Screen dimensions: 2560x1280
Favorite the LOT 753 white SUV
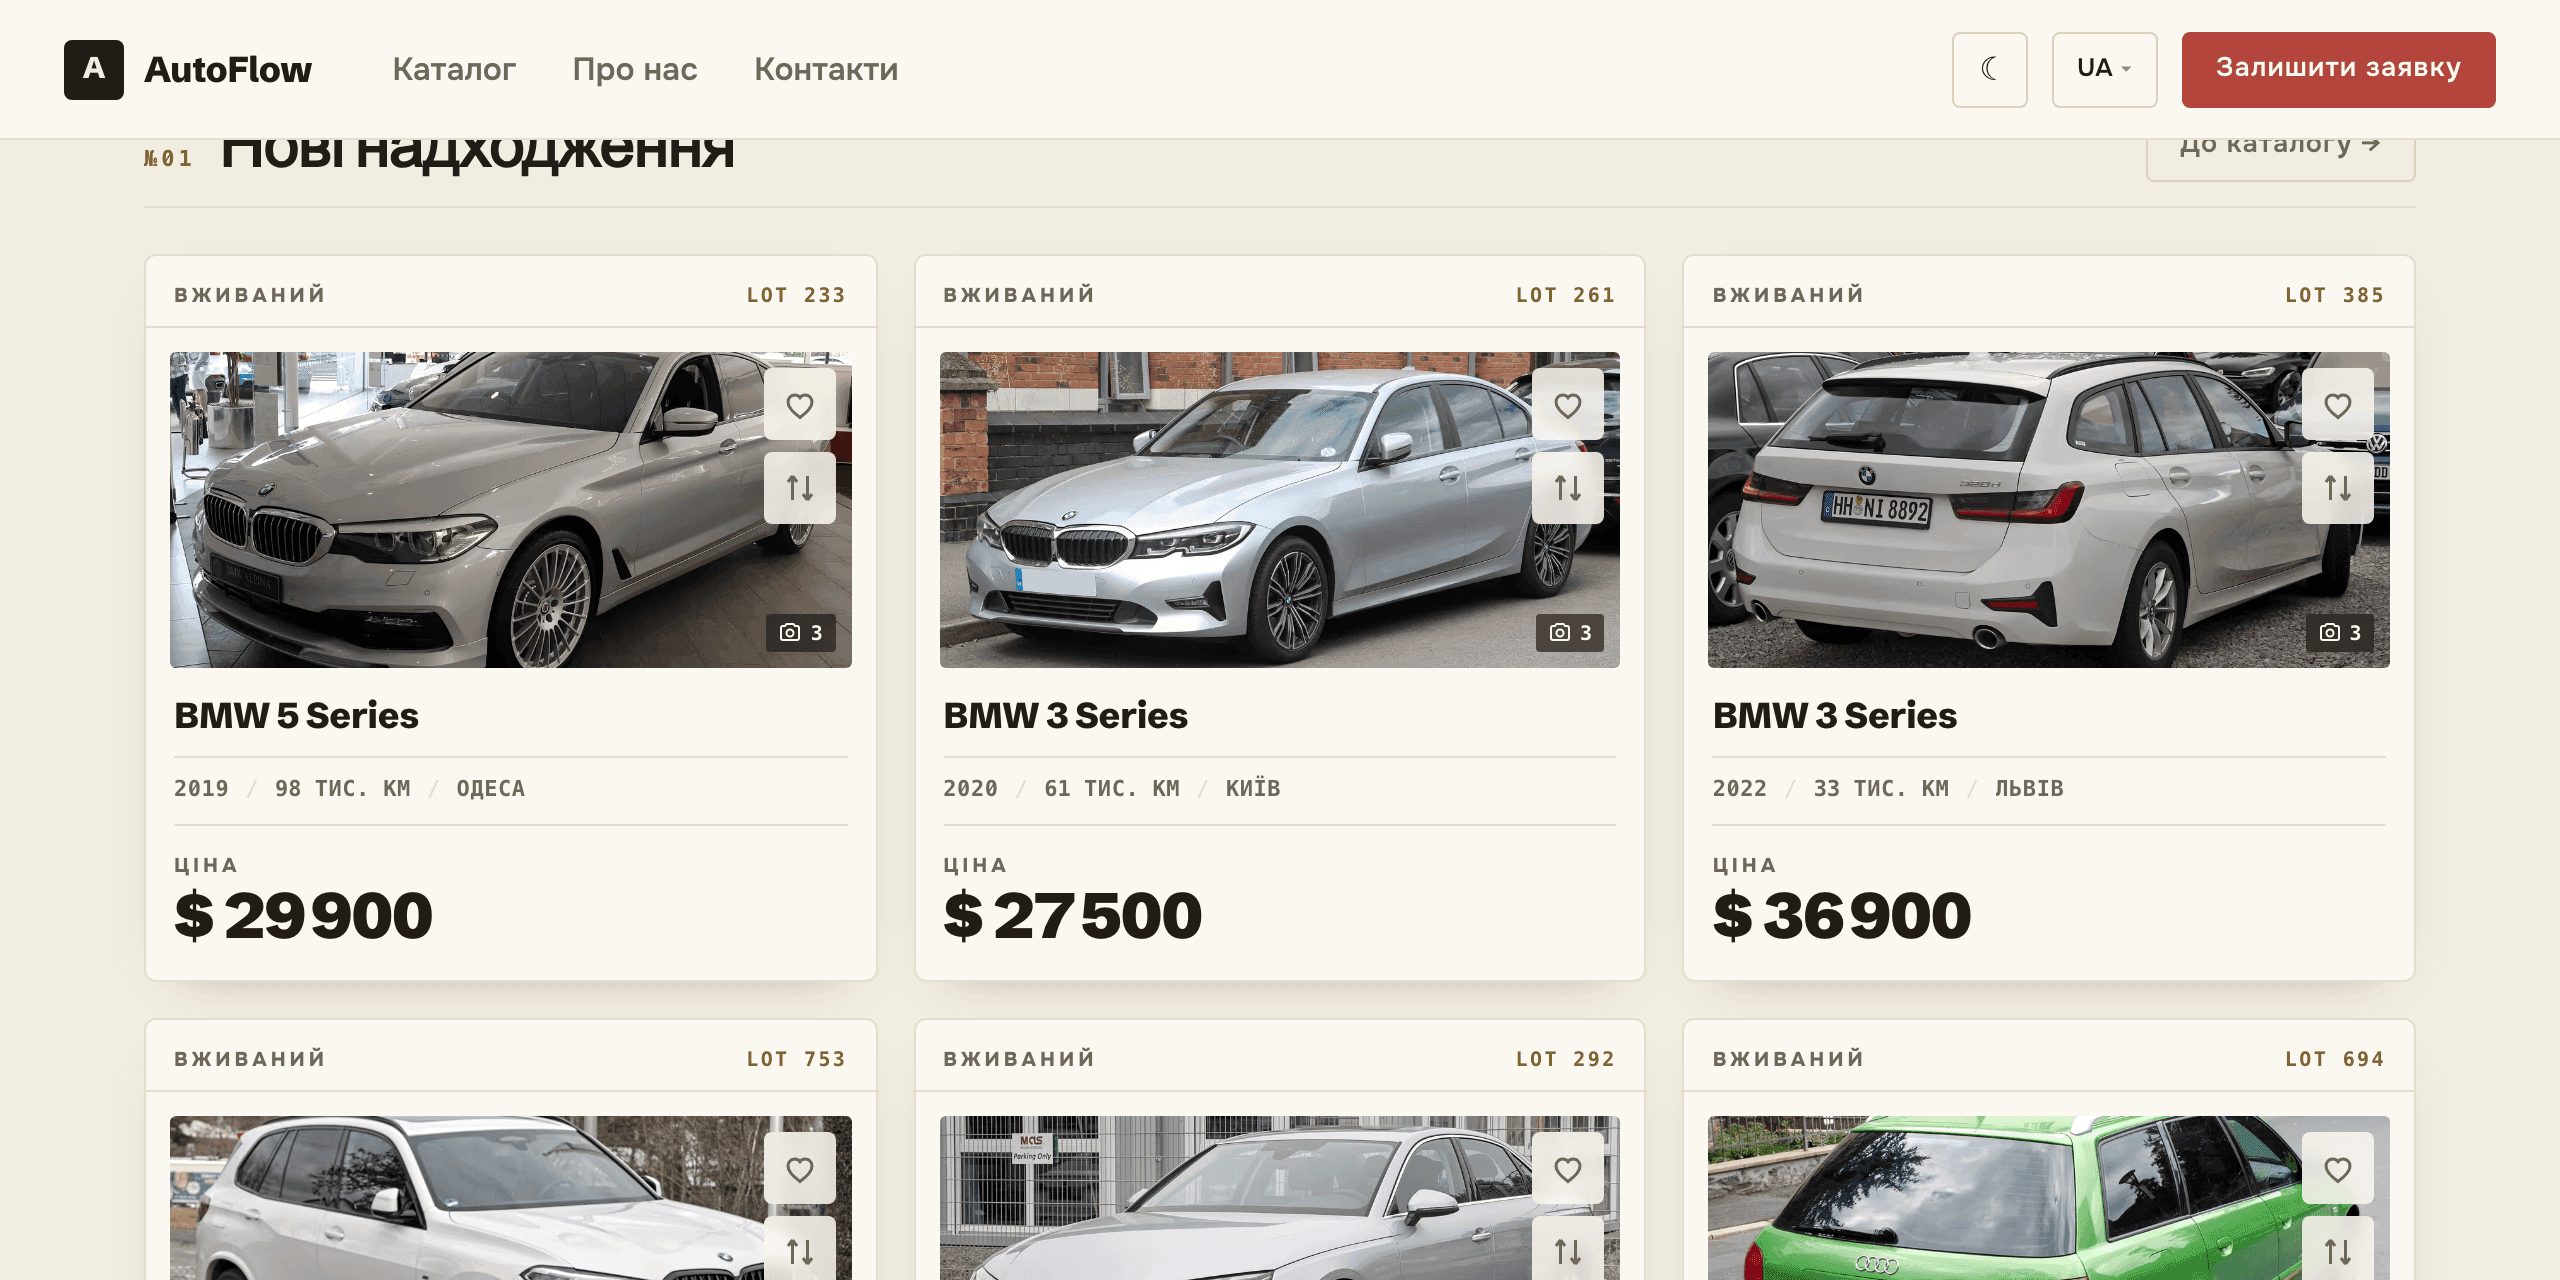(x=799, y=1169)
